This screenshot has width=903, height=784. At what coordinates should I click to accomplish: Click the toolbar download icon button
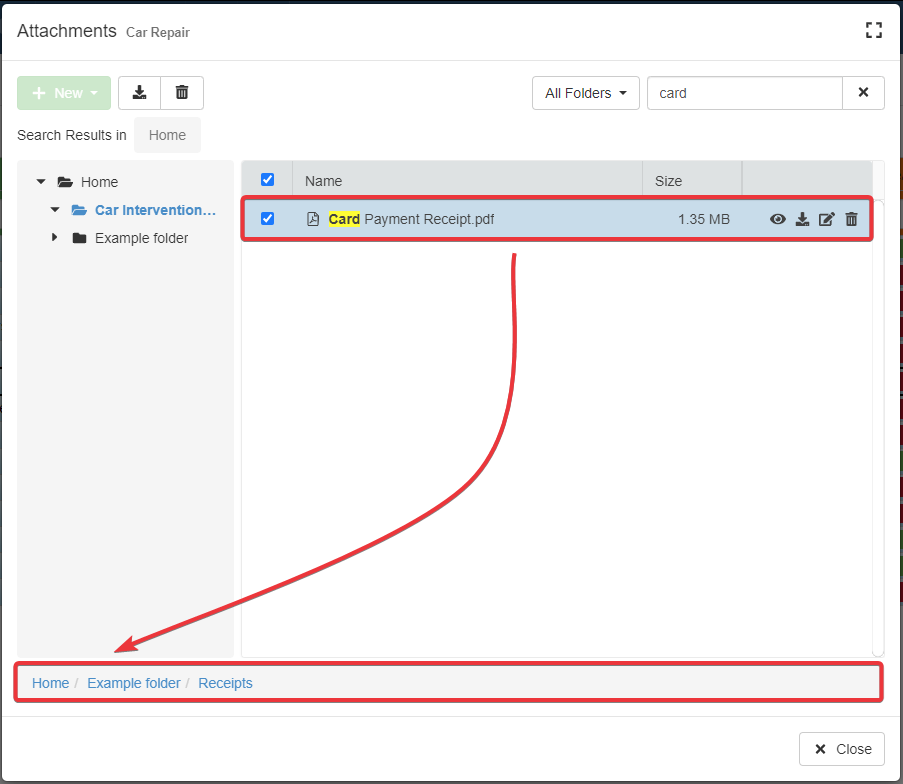click(x=140, y=93)
